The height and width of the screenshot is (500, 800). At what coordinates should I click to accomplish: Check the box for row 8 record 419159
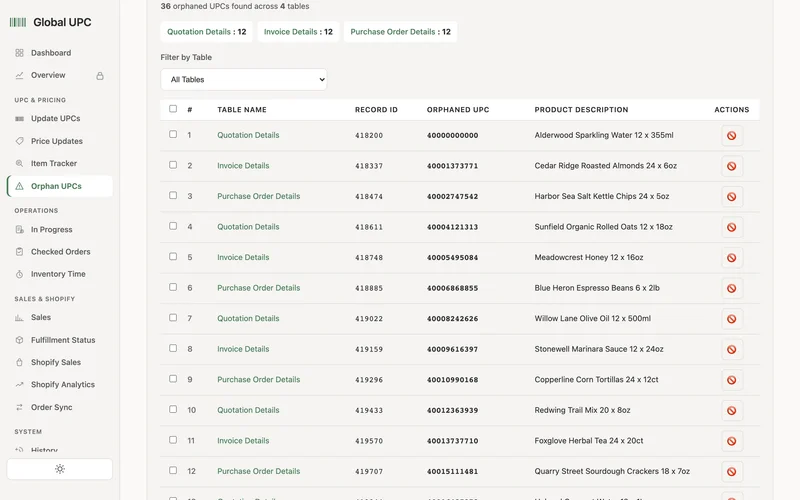[173, 348]
